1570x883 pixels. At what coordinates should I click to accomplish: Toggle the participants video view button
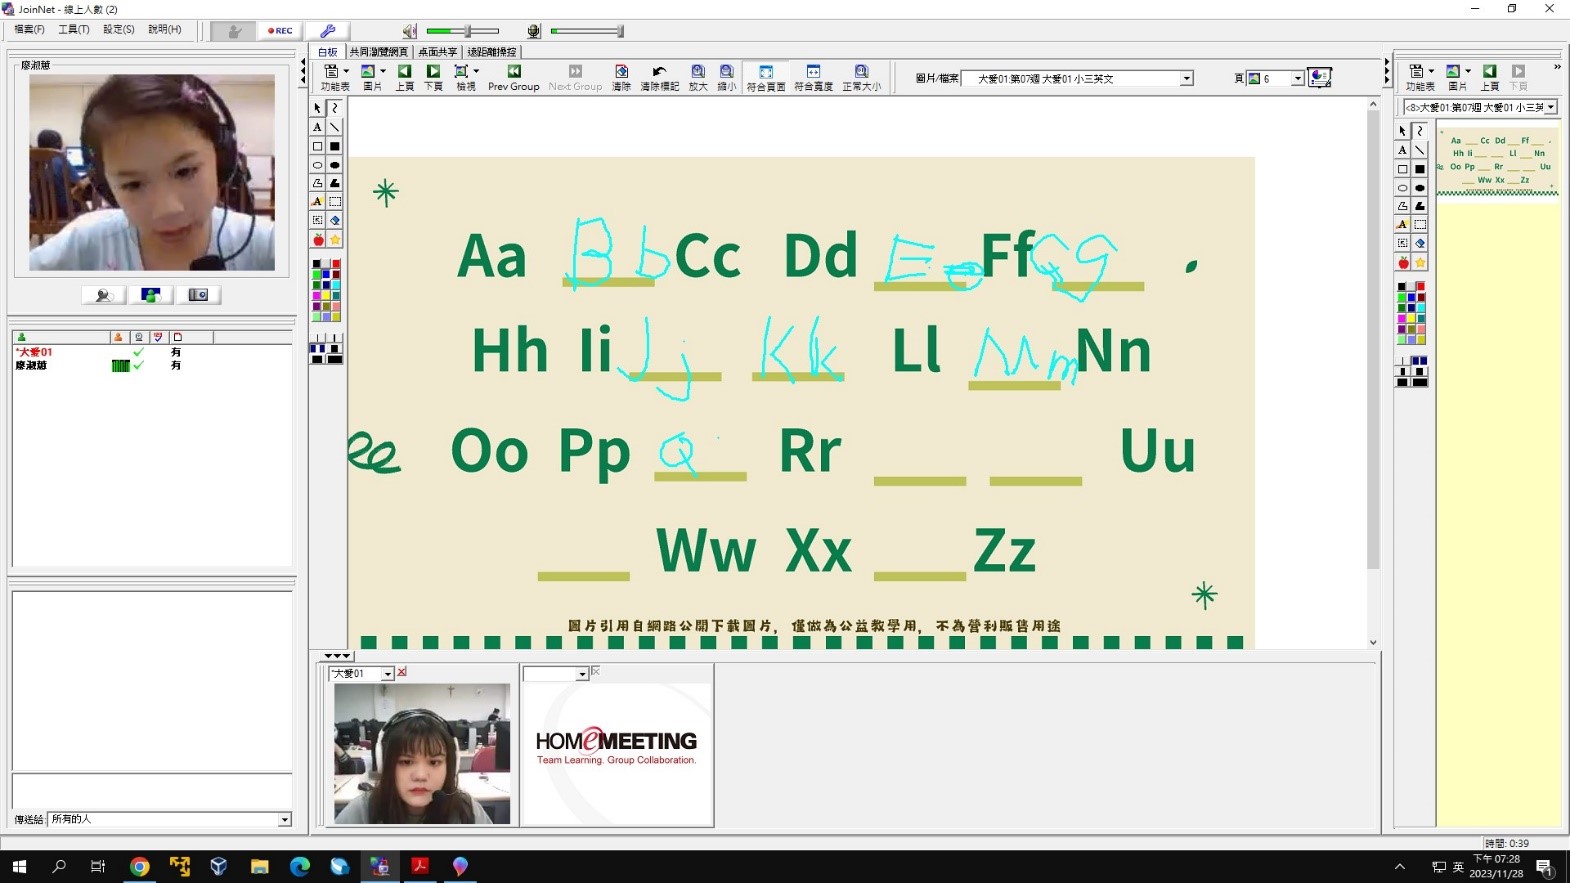[150, 295]
